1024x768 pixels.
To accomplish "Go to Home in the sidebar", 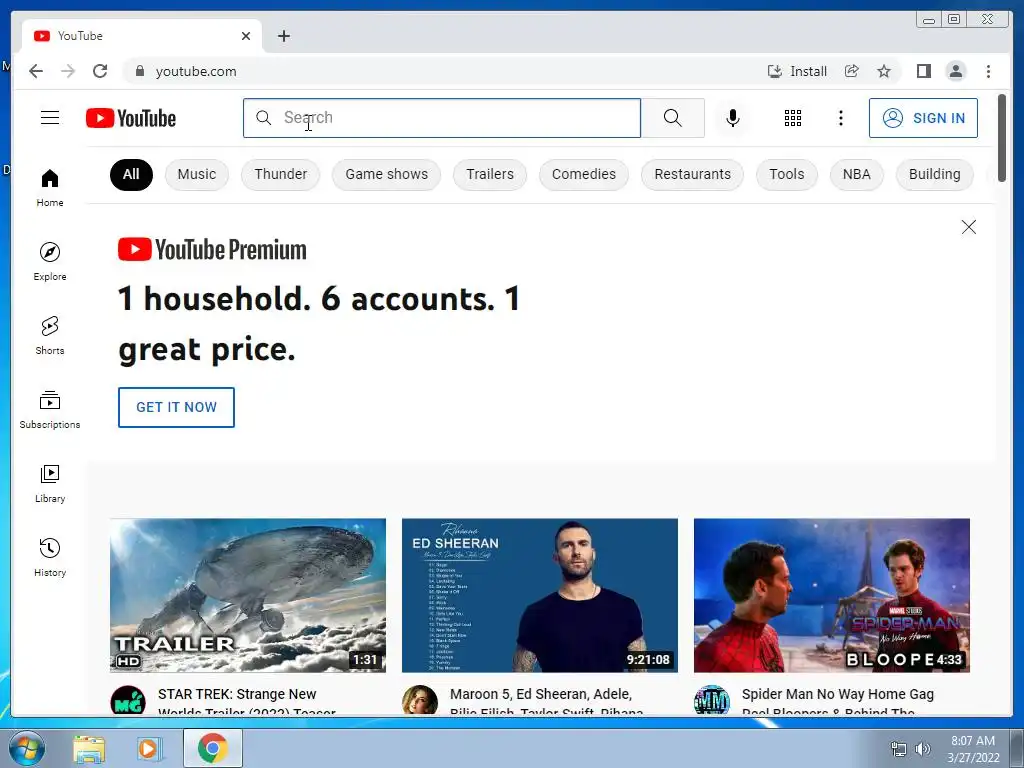I will pyautogui.click(x=50, y=188).
